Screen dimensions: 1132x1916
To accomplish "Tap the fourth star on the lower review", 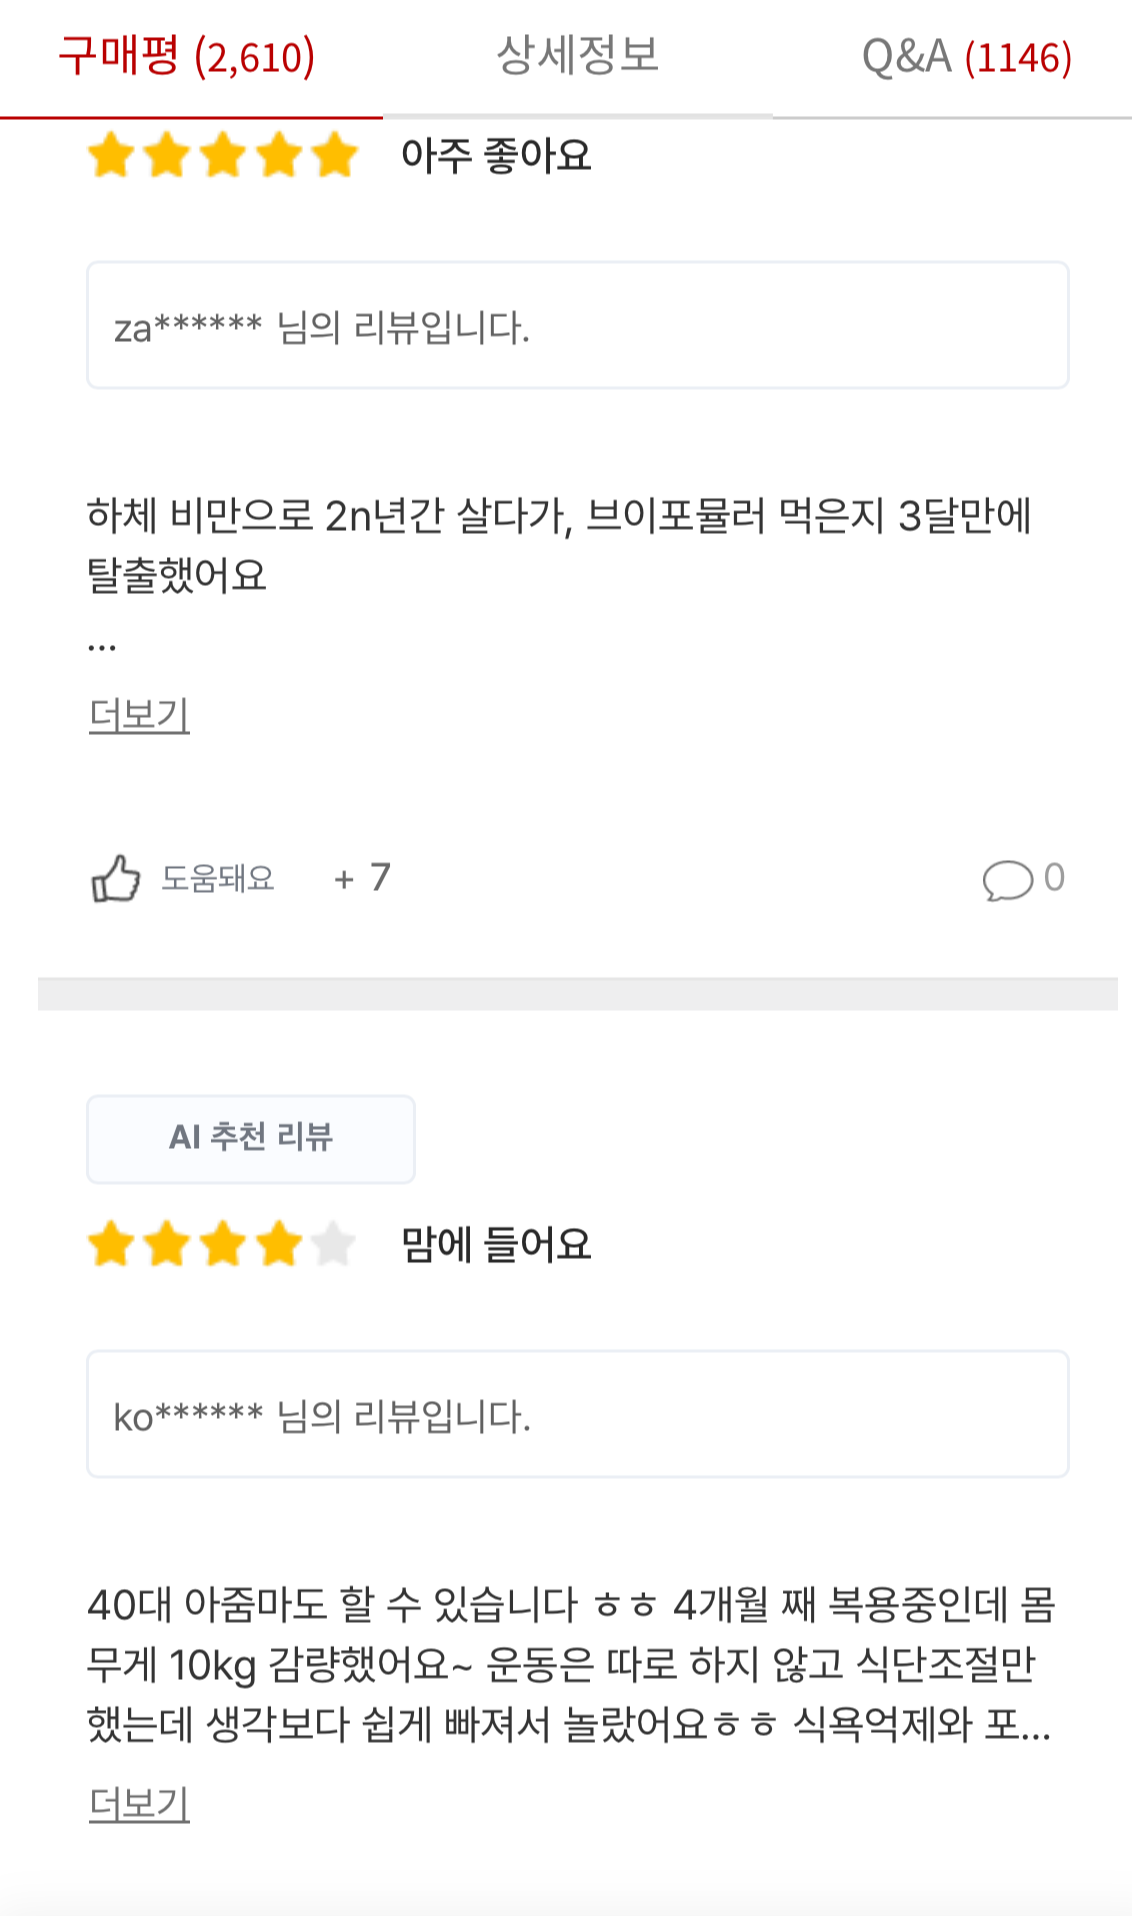I will click(x=277, y=1245).
